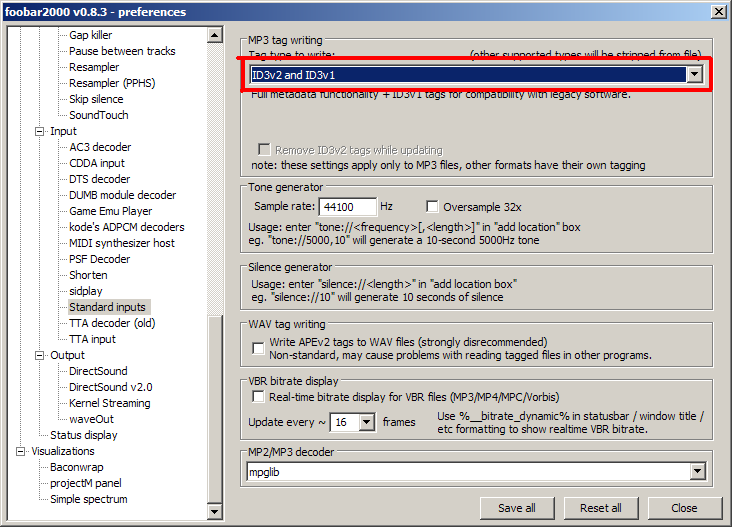
Task: Select the Resampler tree item
Action: tap(94, 67)
